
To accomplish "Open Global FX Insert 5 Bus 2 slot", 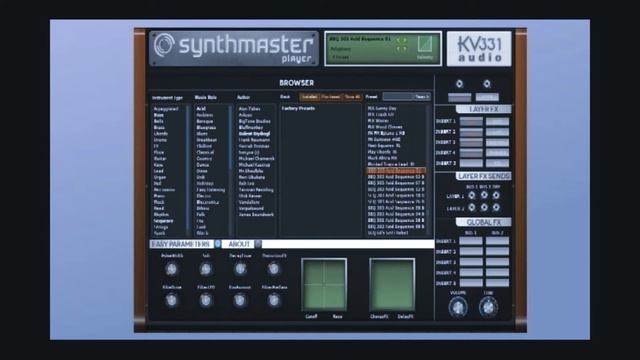I will 497,283.
